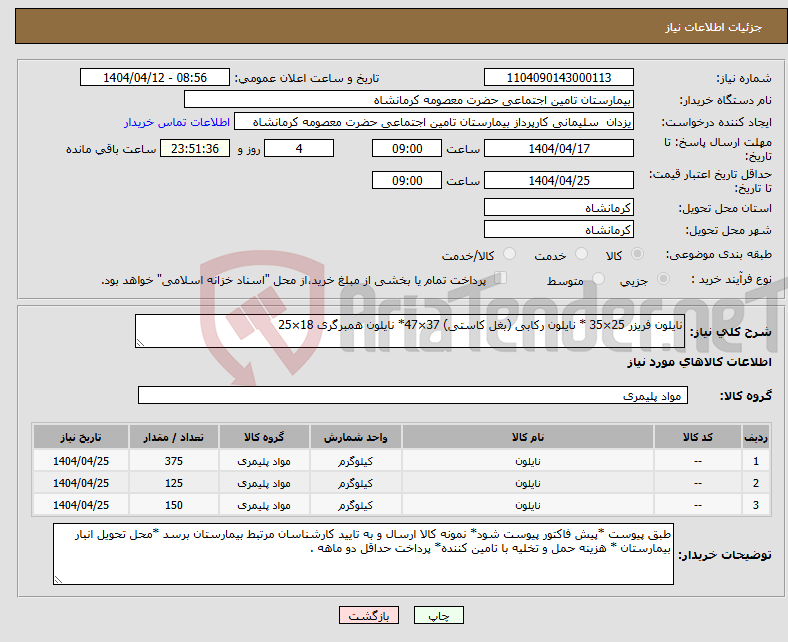Image resolution: width=788 pixels, height=642 pixels.
Task: Select the خدمت radio button
Action: [581, 254]
